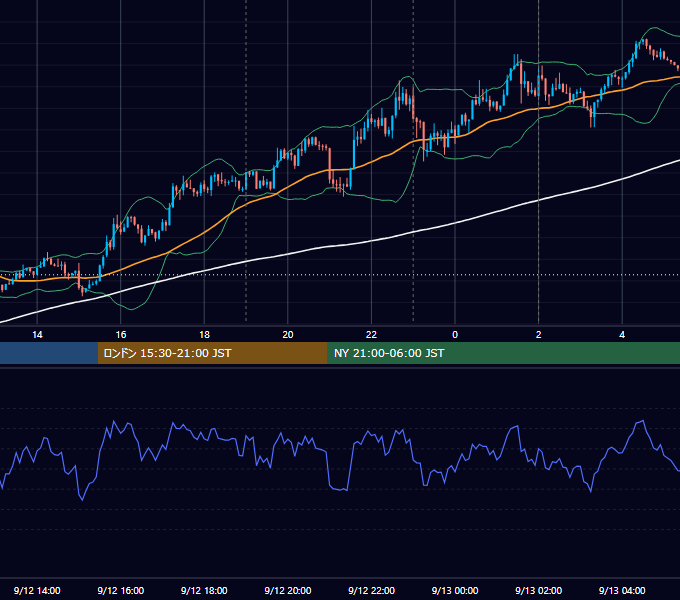Click the blue session bar before London
The width and height of the screenshot is (680, 600).
coord(49,353)
